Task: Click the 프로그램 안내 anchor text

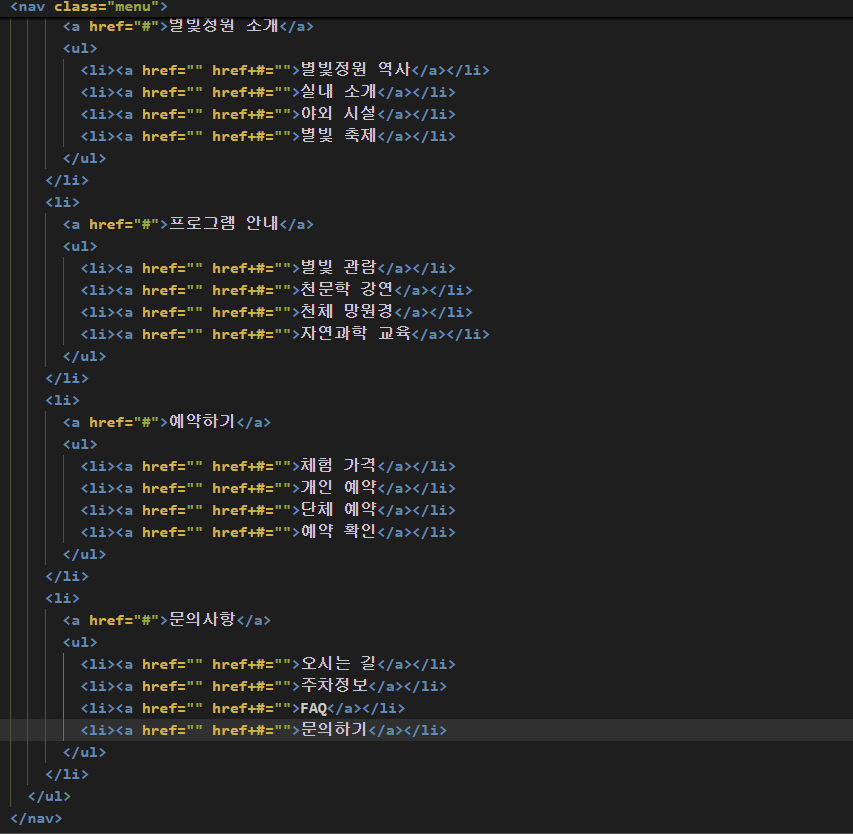Action: pos(224,224)
